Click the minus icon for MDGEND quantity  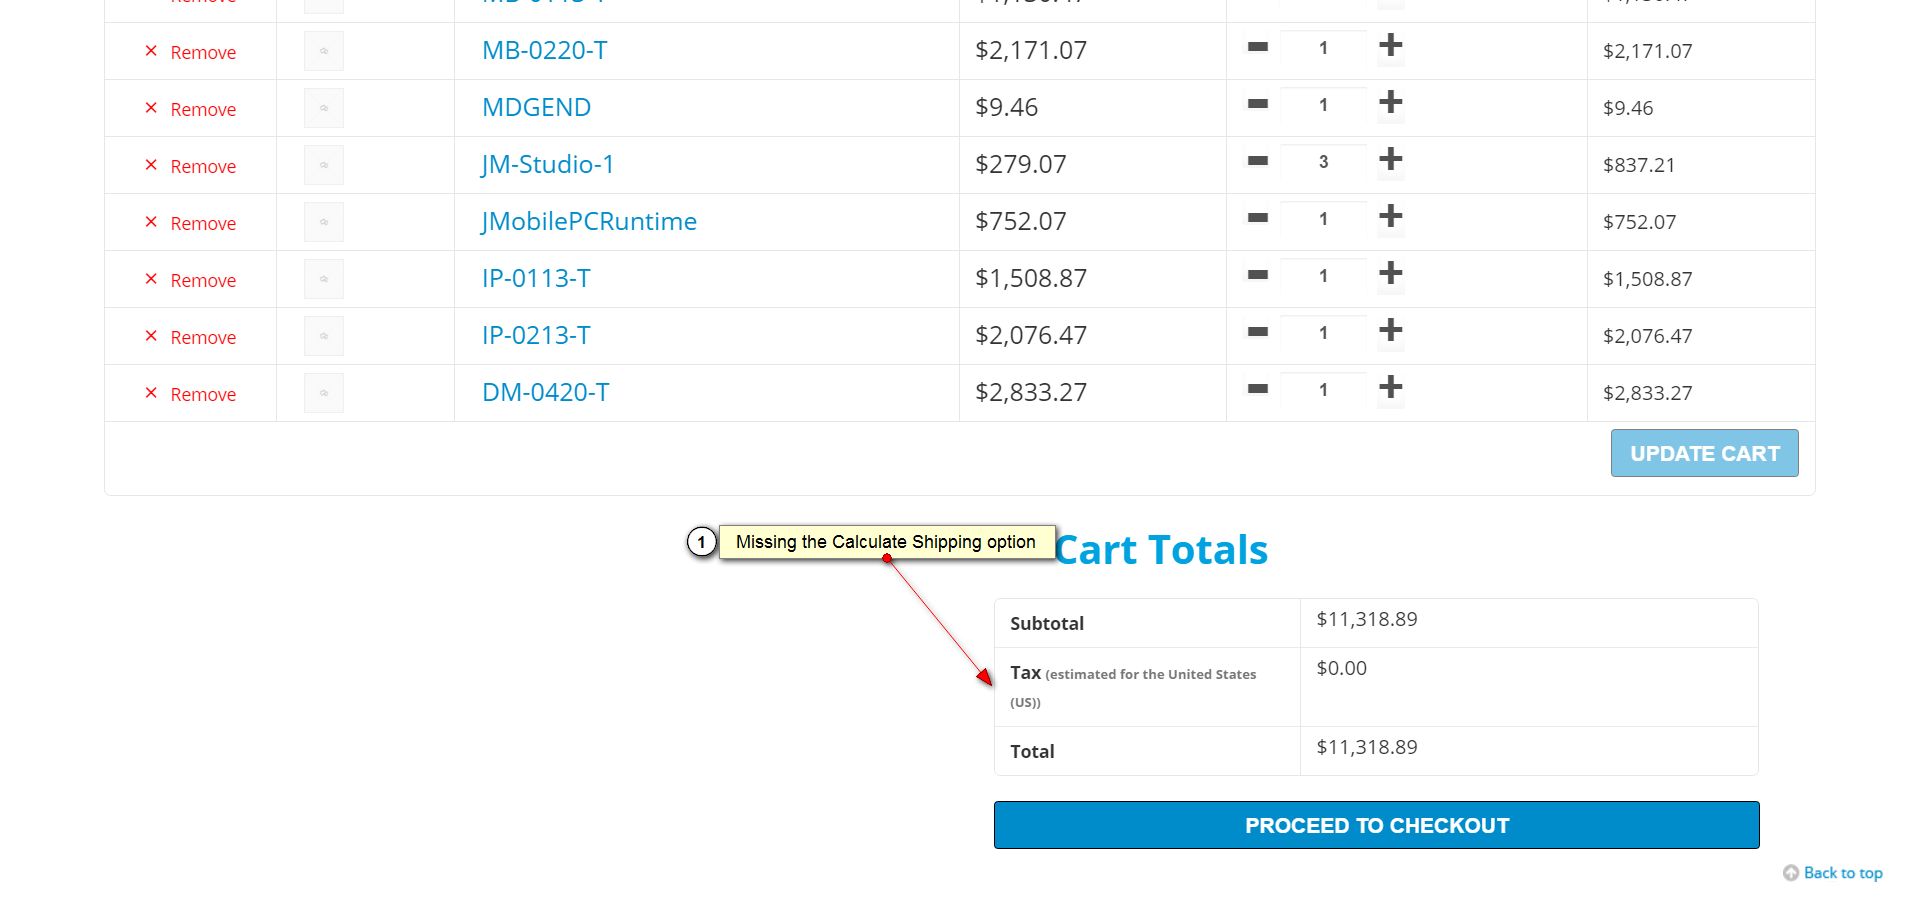pos(1258,104)
